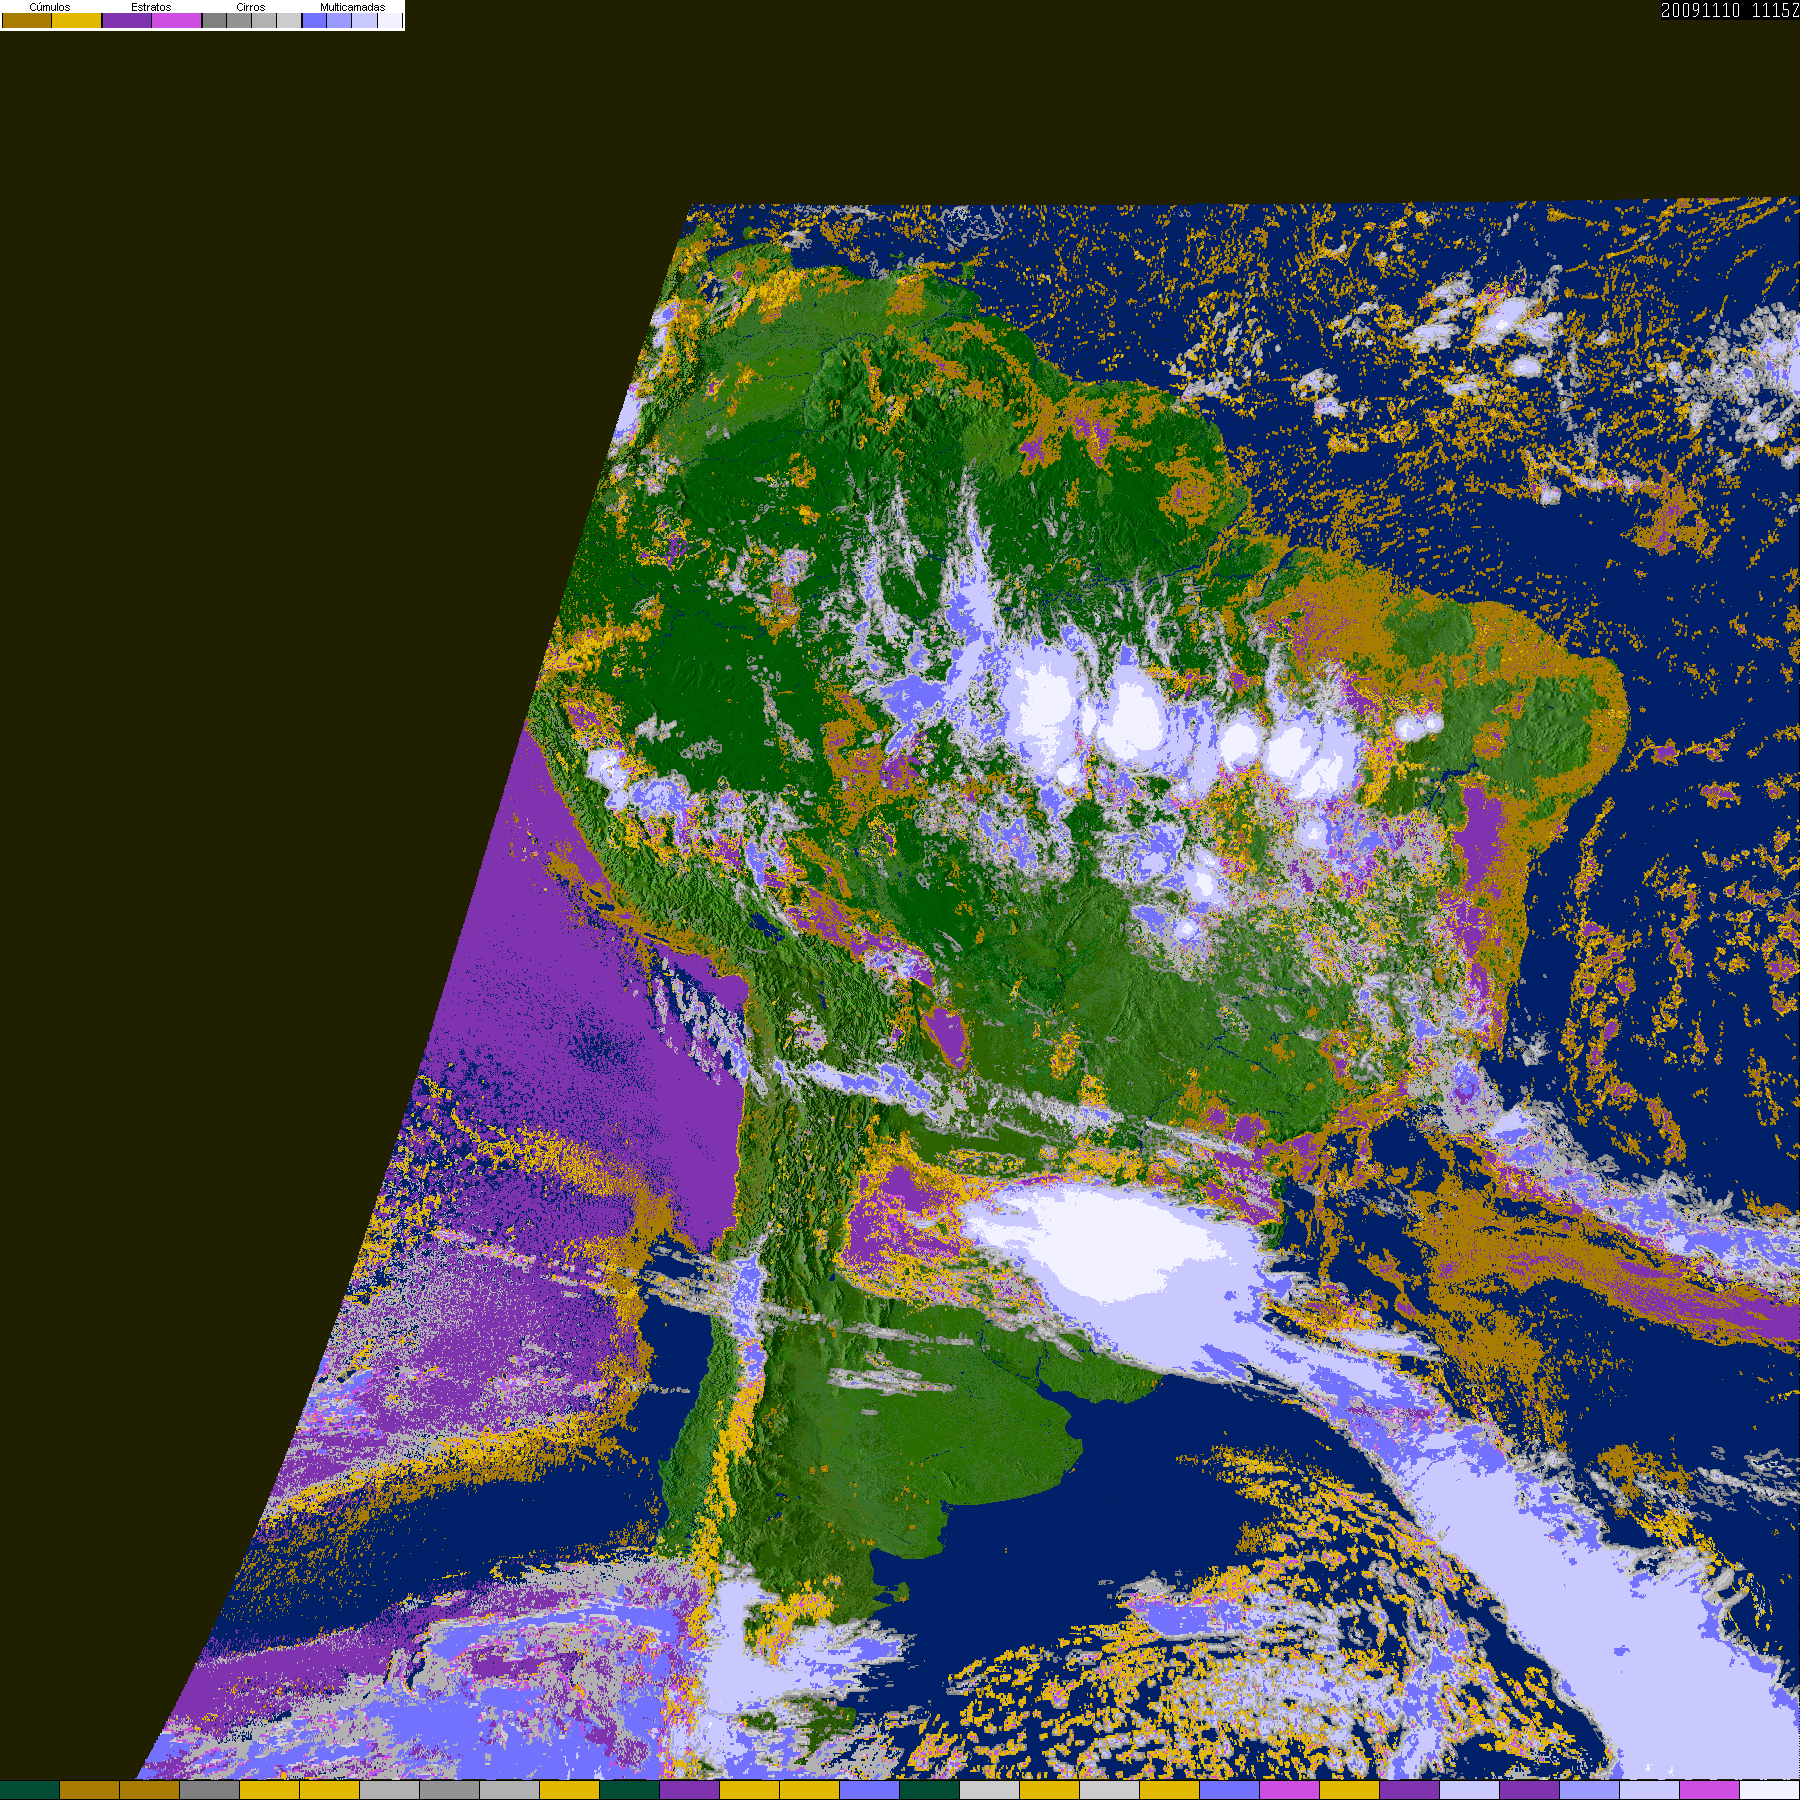Choose the lightest gray Cirros legend swatch
Viewport: 1800px width, 1800px height.
click(x=289, y=21)
